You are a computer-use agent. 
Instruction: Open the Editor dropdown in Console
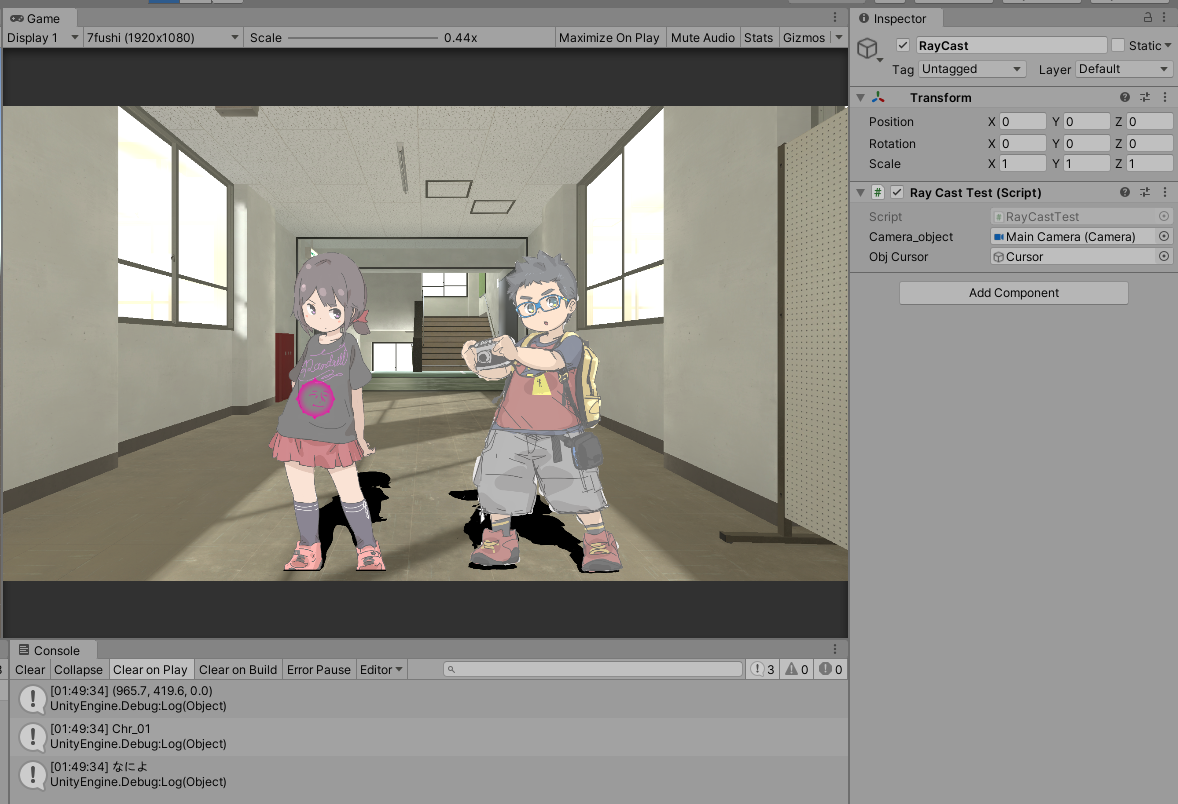tap(381, 669)
